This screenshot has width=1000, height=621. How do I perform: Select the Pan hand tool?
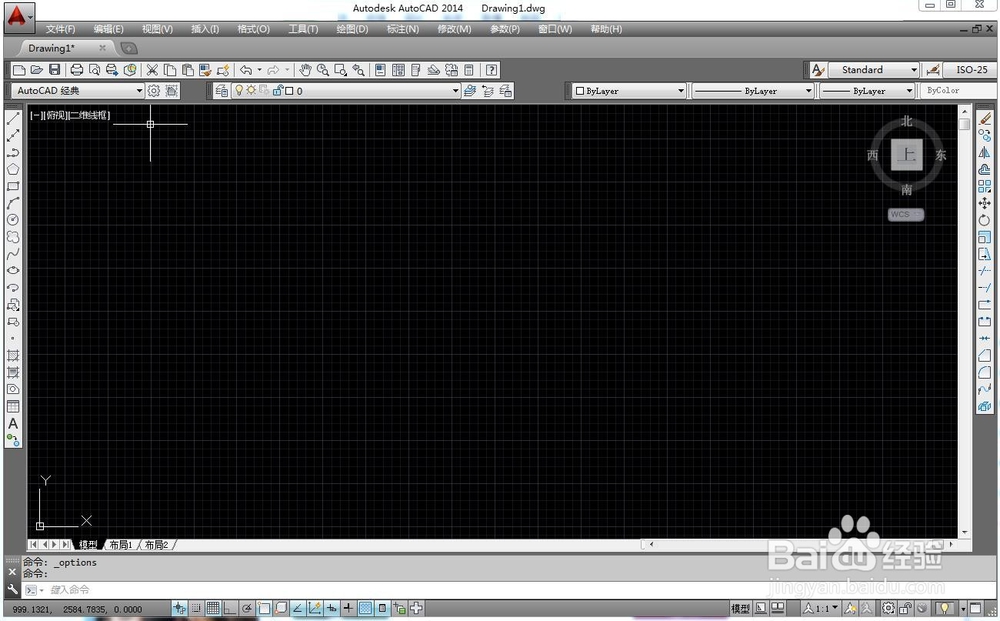[x=305, y=70]
